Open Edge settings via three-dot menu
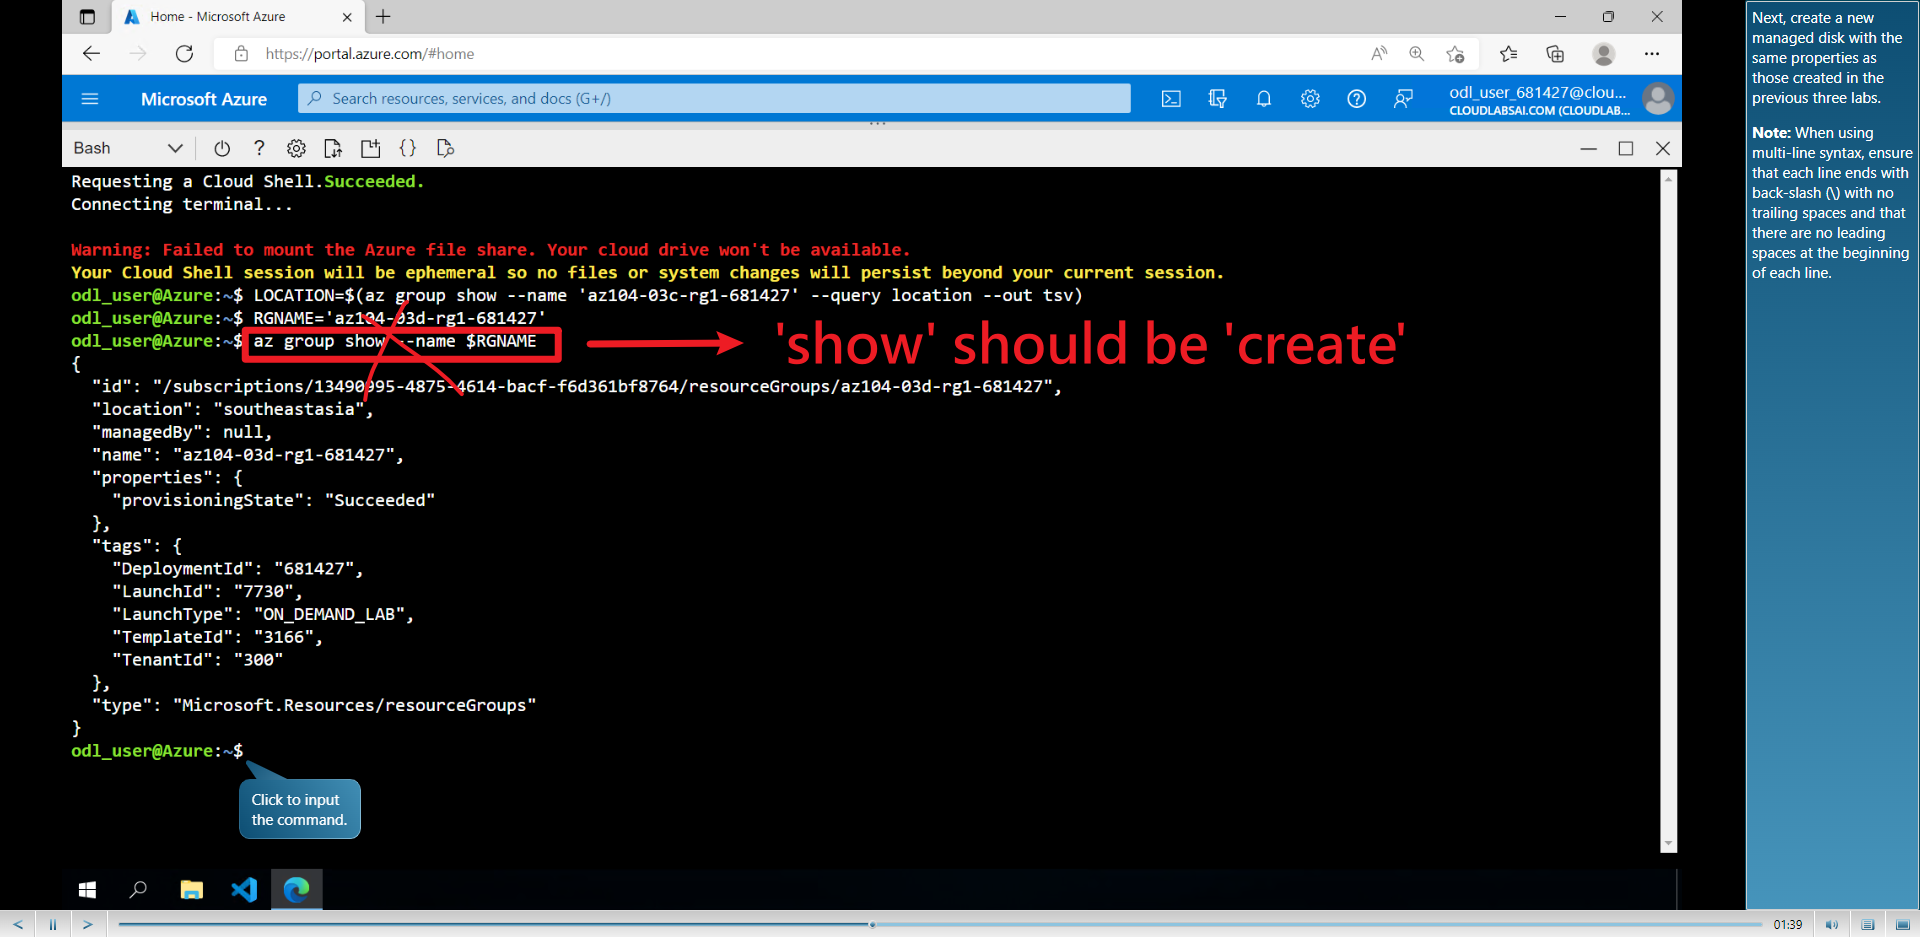 click(x=1652, y=54)
